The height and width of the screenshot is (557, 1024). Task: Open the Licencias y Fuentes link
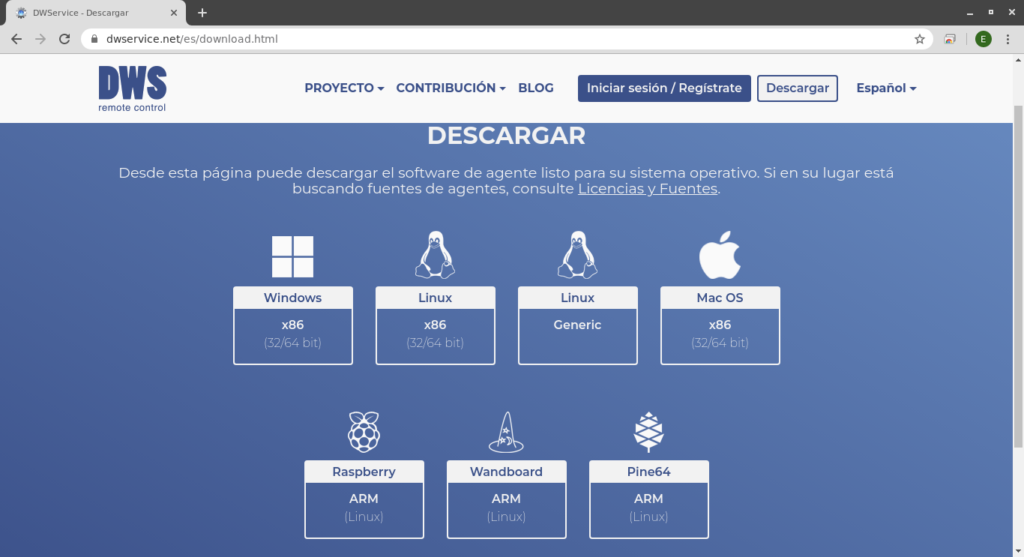pos(647,189)
